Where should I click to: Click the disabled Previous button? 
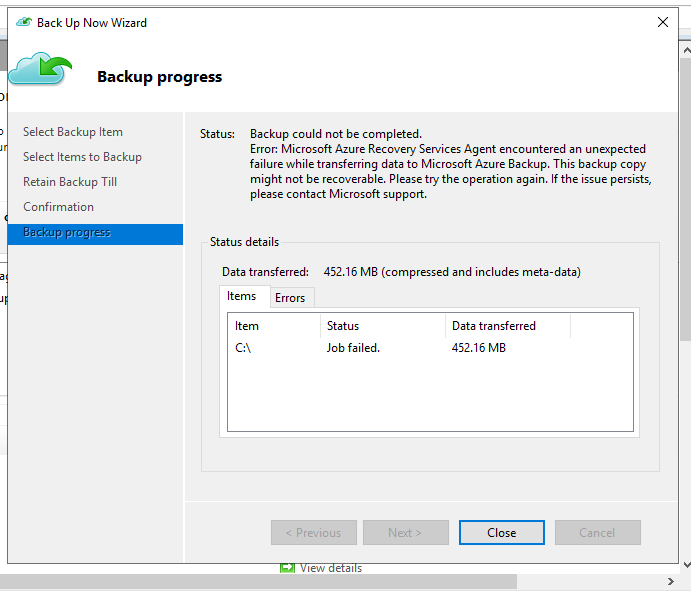click(x=314, y=532)
